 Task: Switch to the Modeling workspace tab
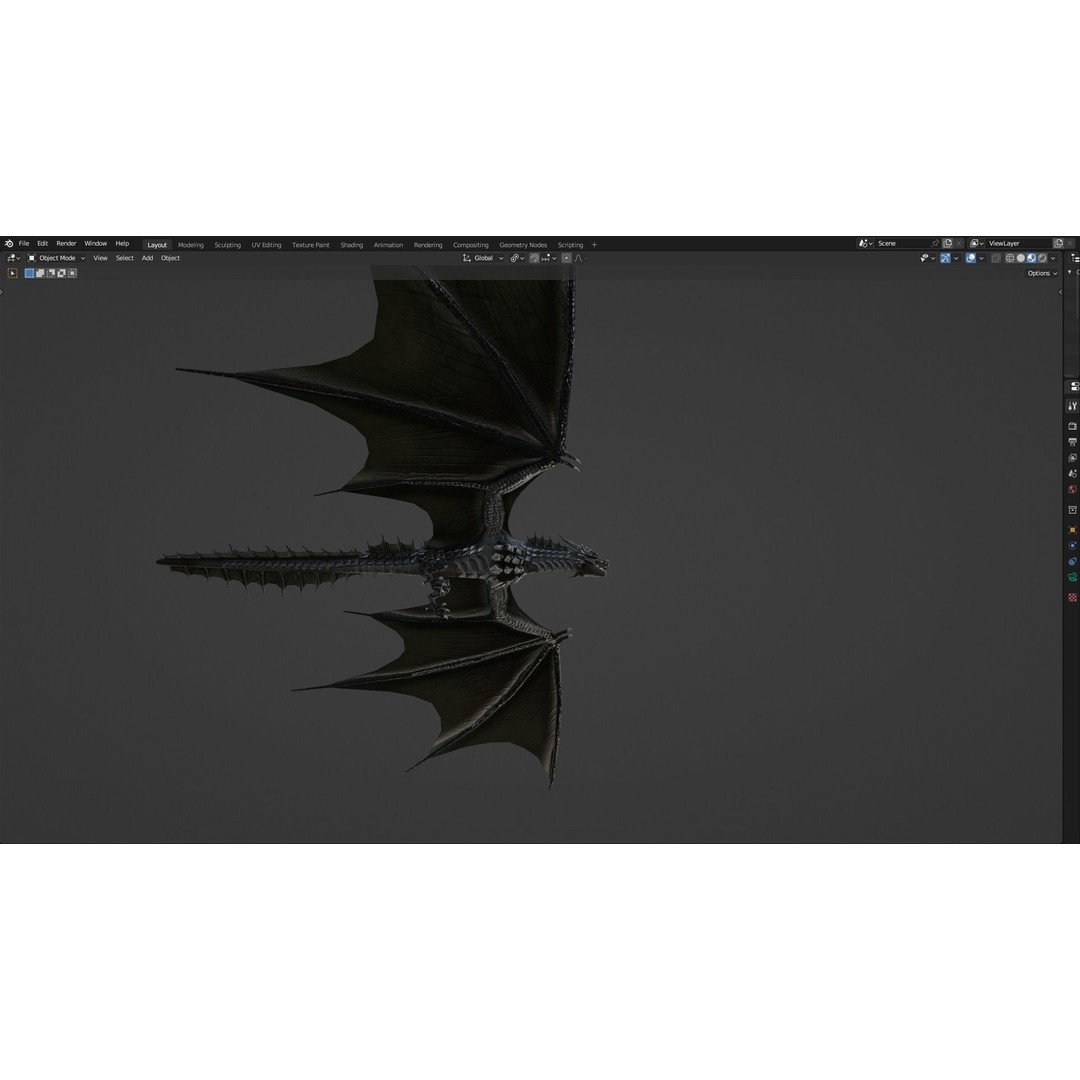pos(191,245)
